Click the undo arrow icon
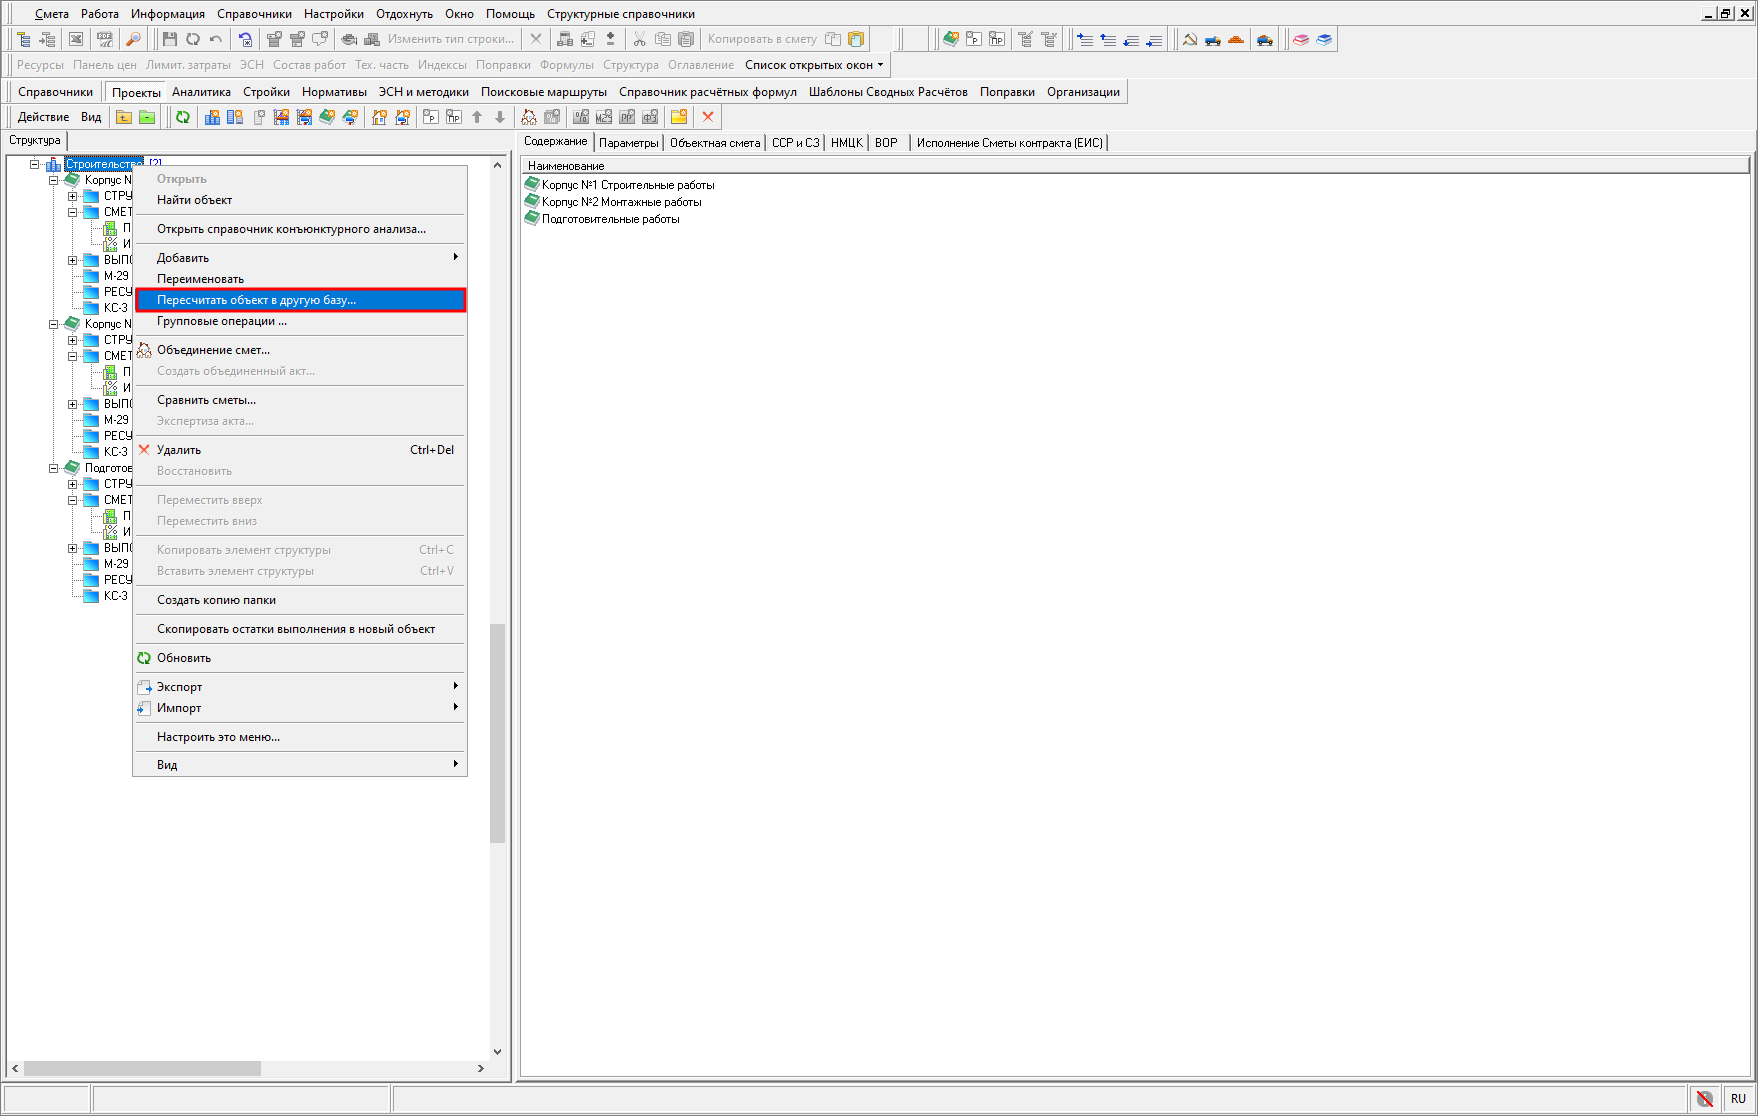Screen dimensions: 1758x1116 215,39
